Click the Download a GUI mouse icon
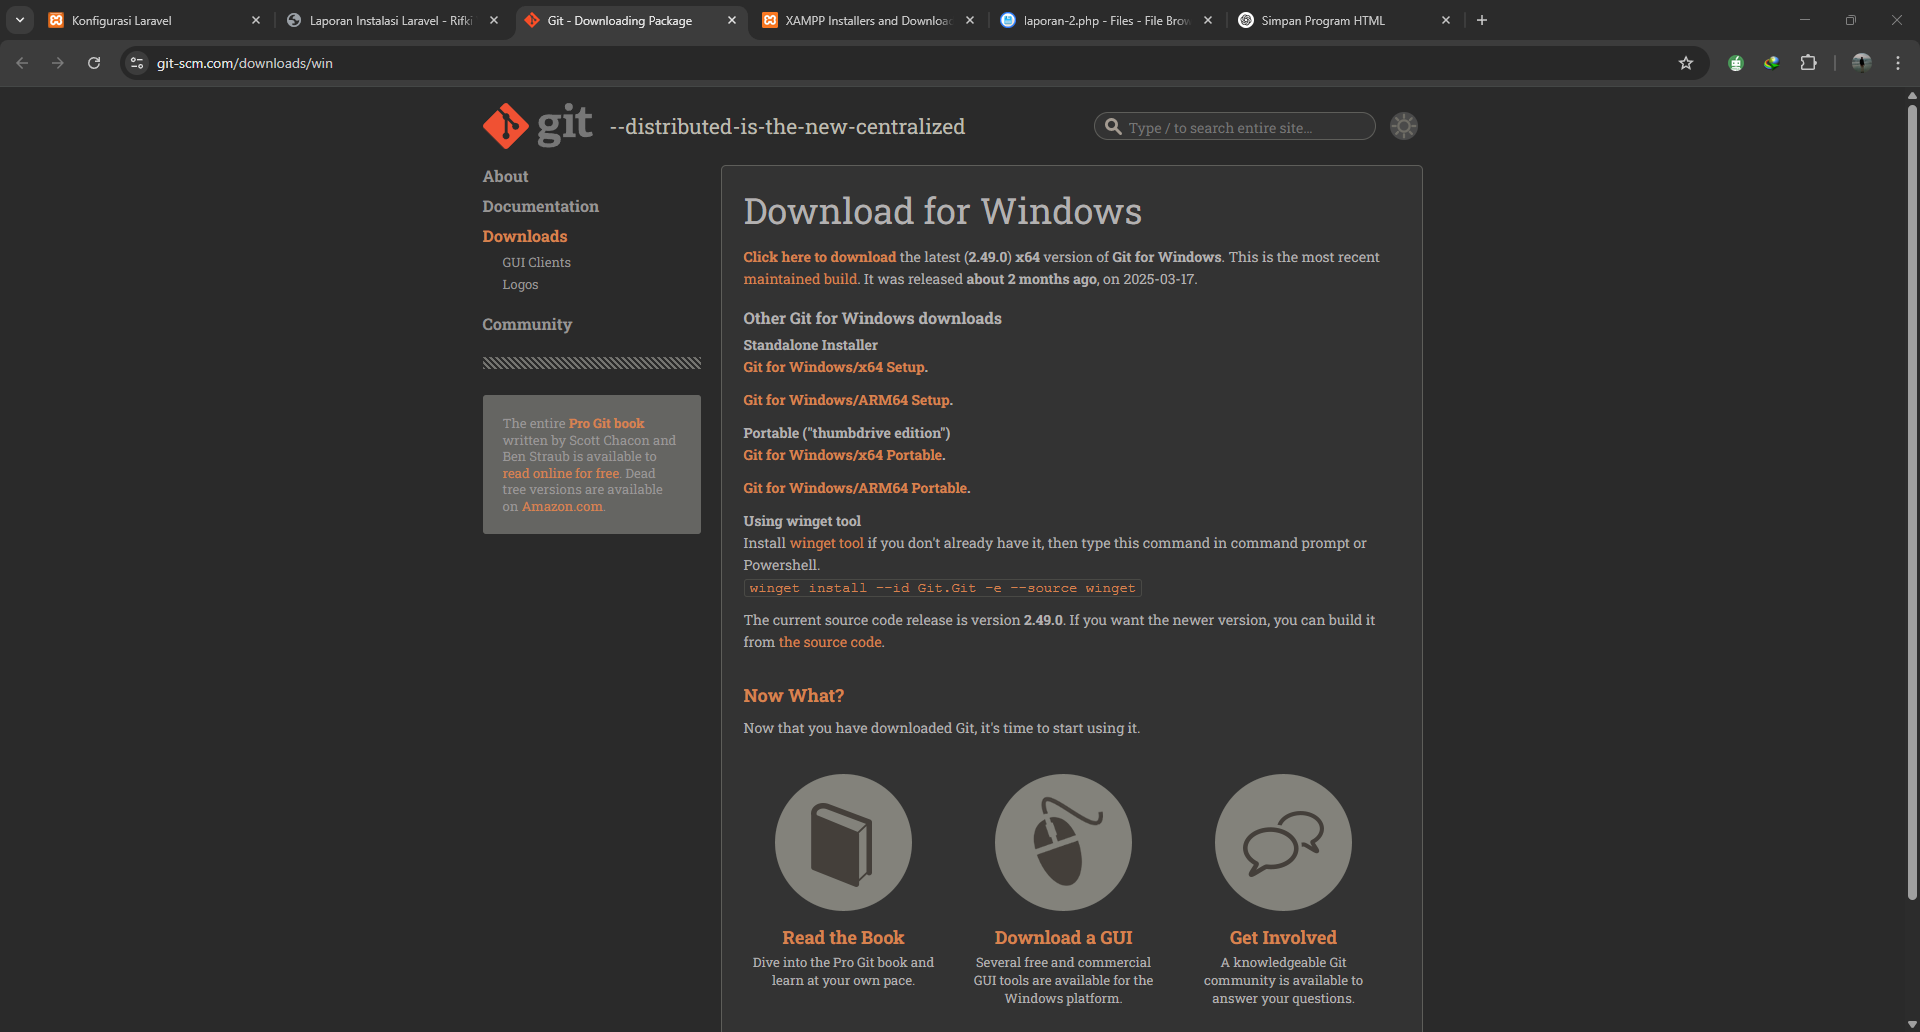The height and width of the screenshot is (1032, 1920). (1063, 842)
